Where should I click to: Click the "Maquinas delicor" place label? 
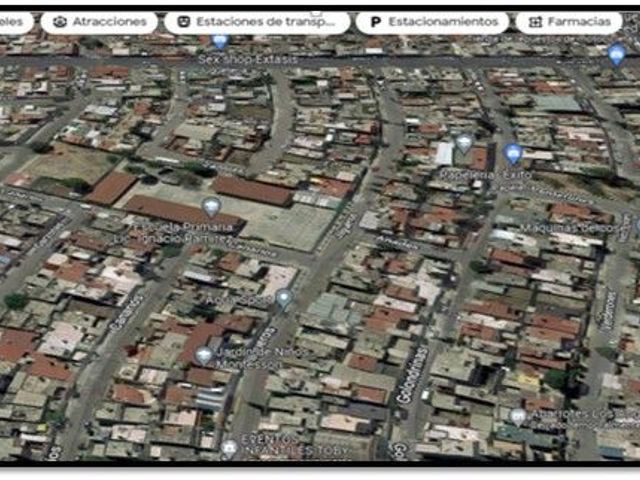click(x=569, y=228)
